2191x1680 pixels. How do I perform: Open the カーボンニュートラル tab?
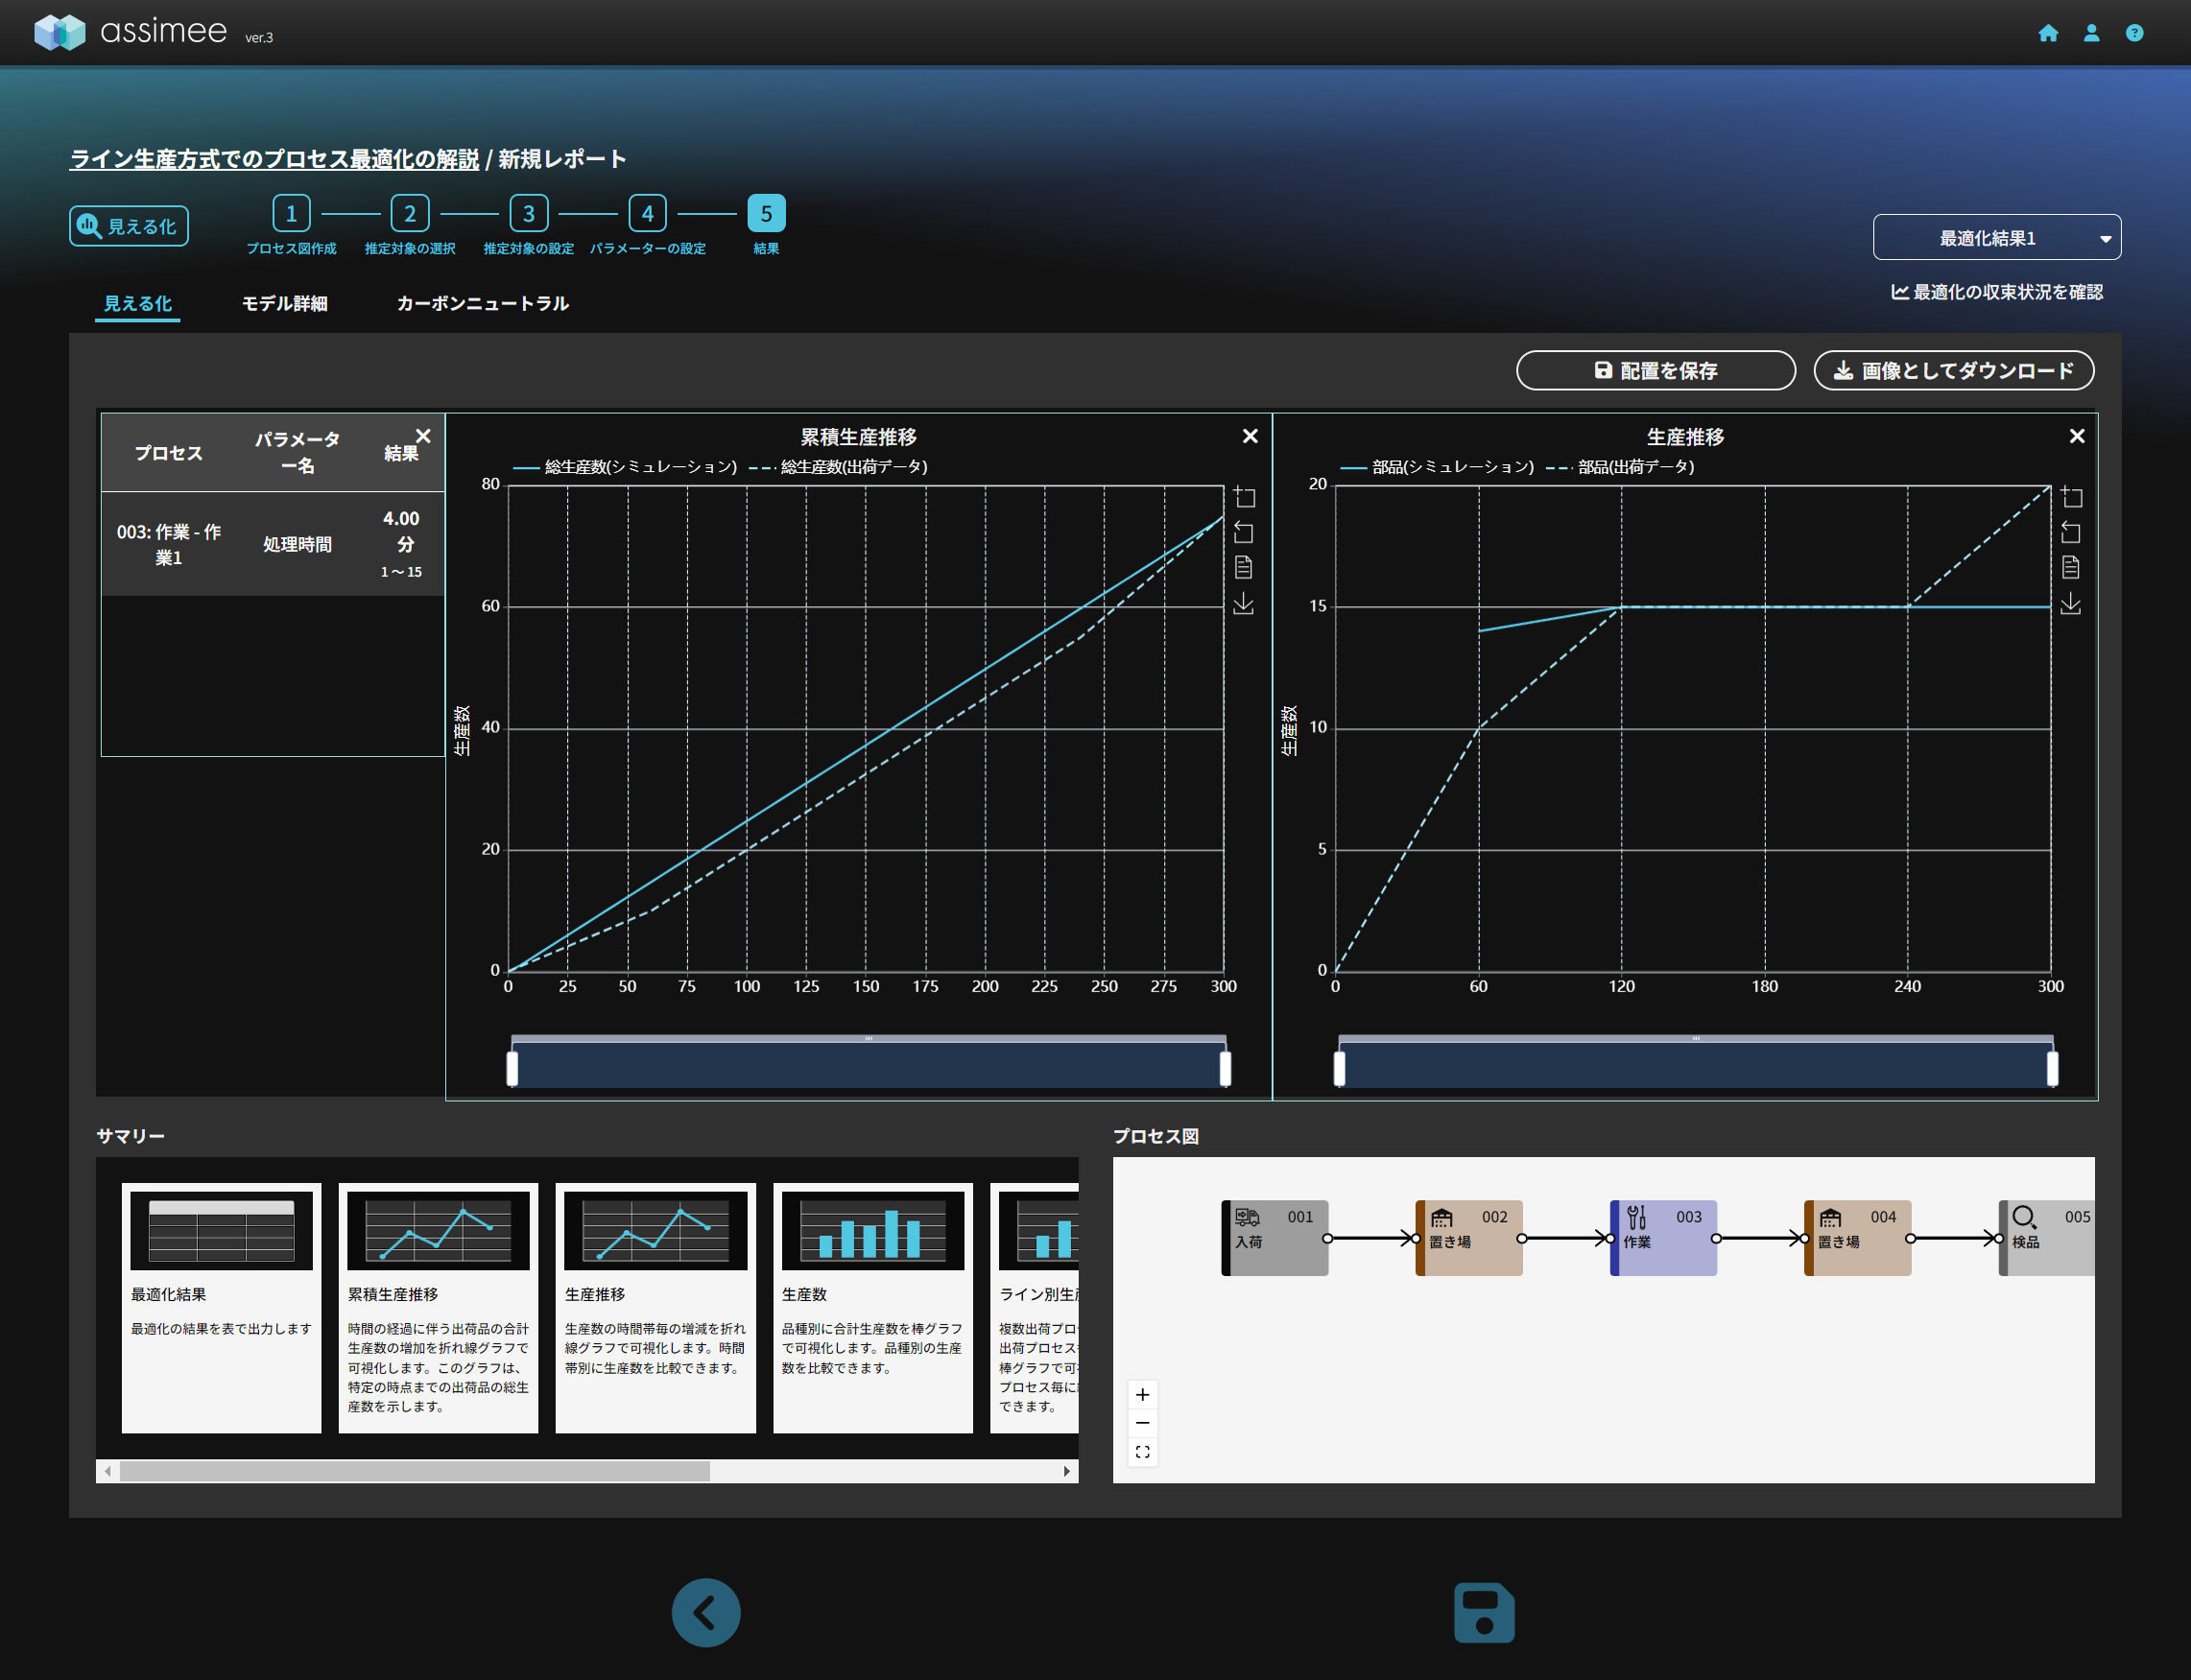coord(482,303)
